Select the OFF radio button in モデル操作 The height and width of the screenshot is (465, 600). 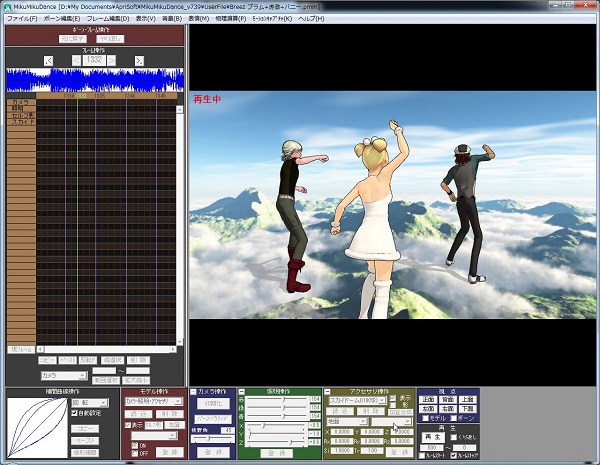134,453
